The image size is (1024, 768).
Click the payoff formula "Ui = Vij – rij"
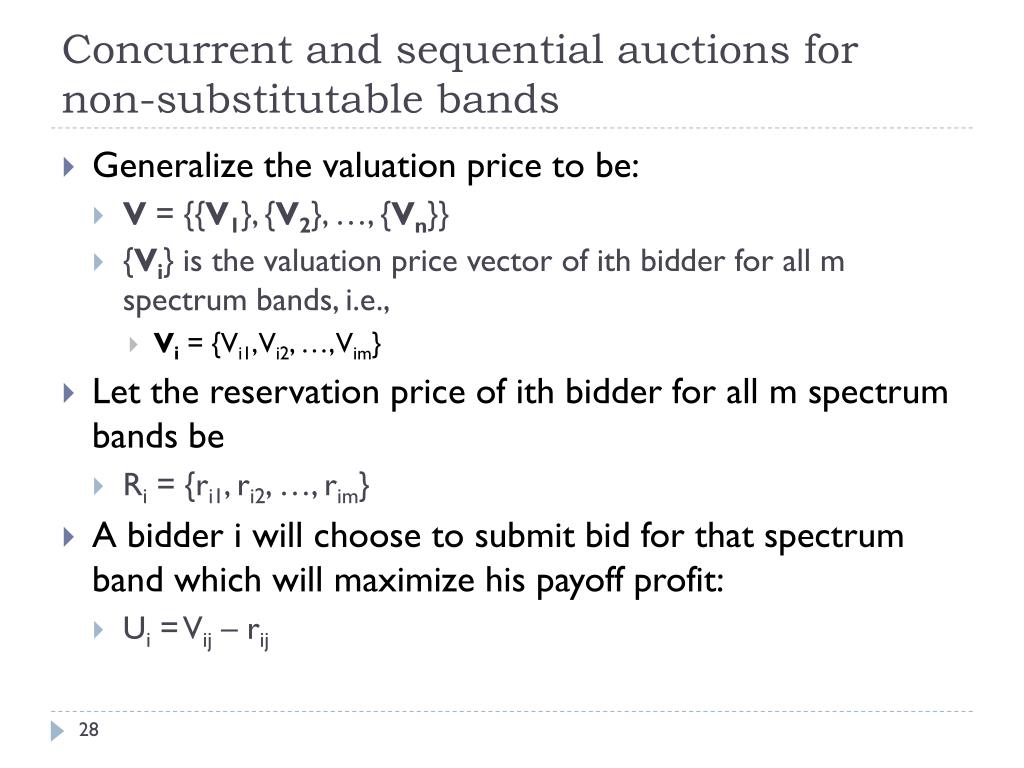click(198, 630)
